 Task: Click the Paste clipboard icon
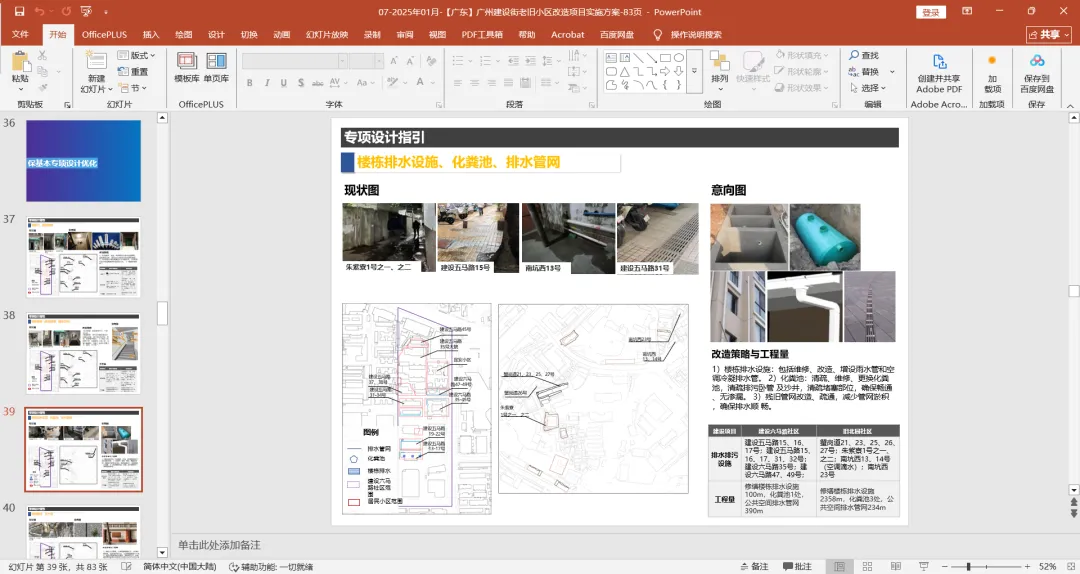click(21, 62)
